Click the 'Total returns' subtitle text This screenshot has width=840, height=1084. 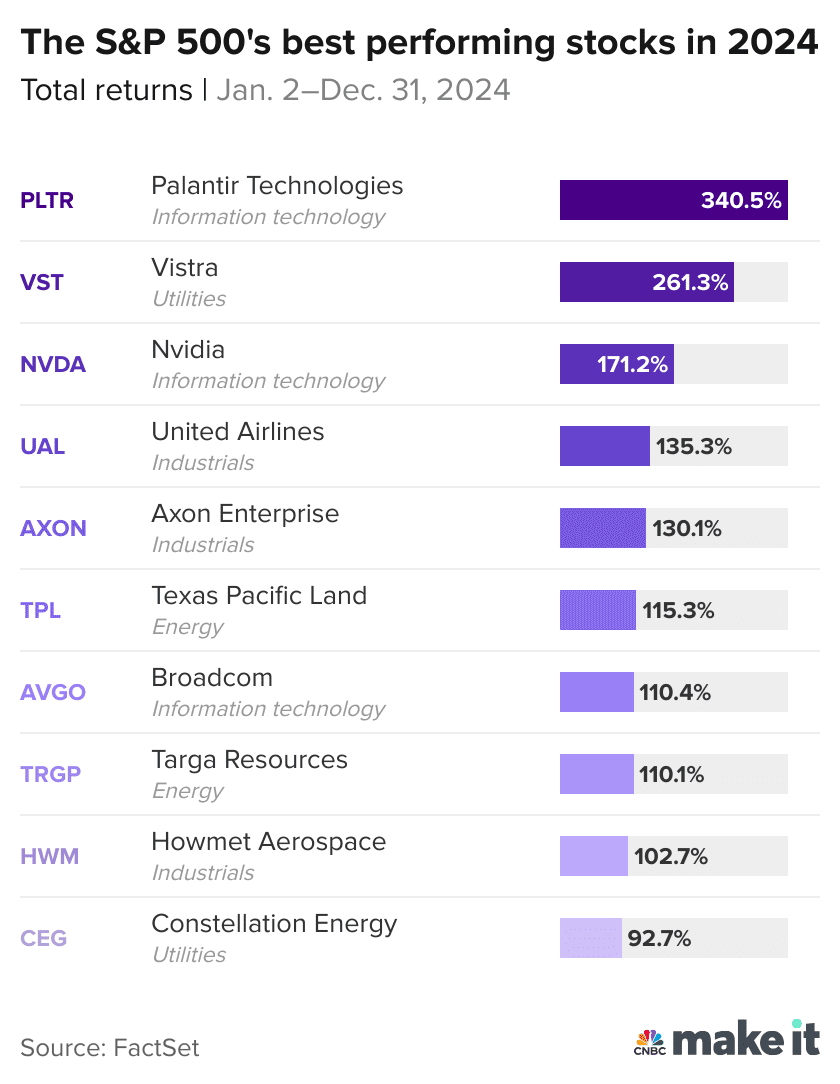pos(106,90)
